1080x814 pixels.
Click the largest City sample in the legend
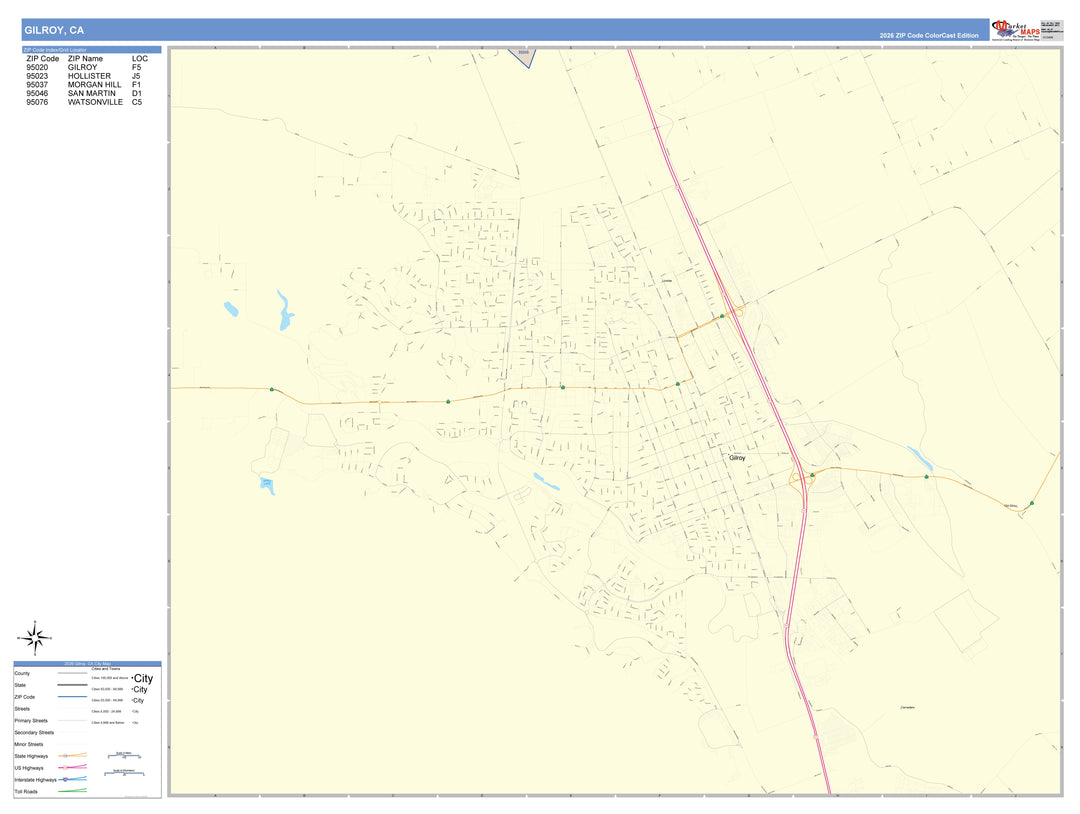(143, 678)
